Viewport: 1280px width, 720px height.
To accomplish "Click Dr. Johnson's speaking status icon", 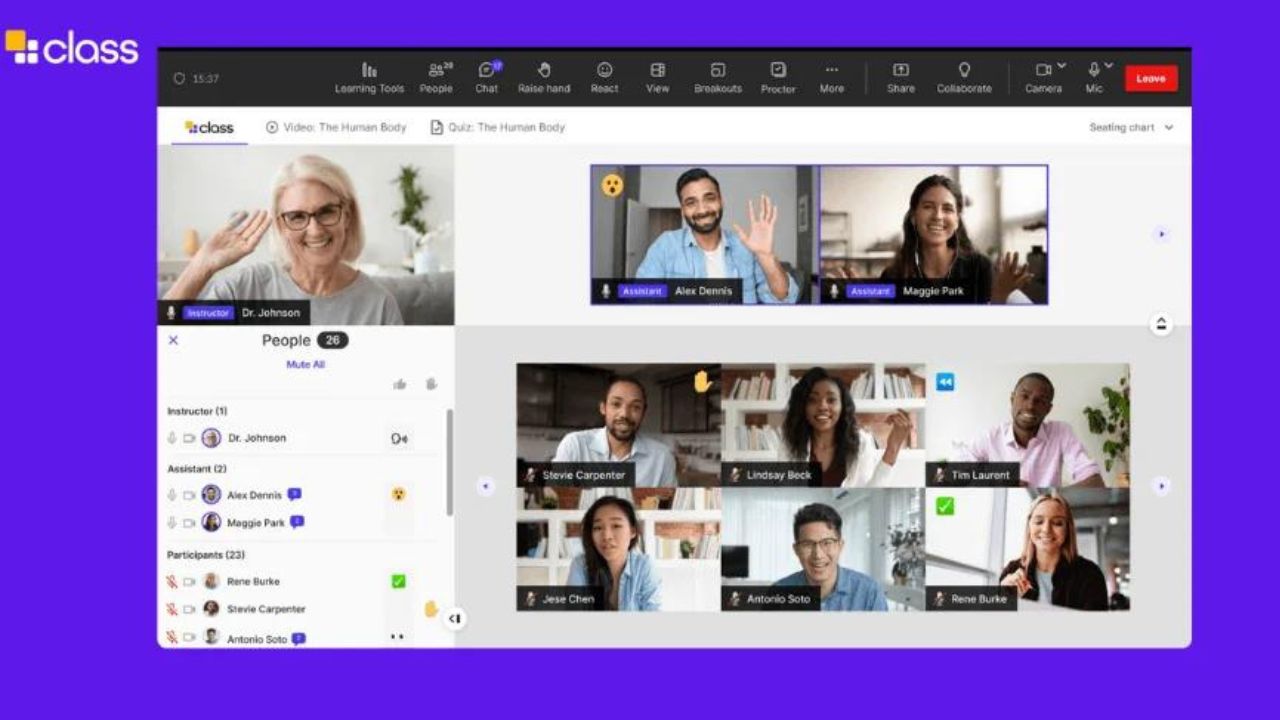I will 399,438.
